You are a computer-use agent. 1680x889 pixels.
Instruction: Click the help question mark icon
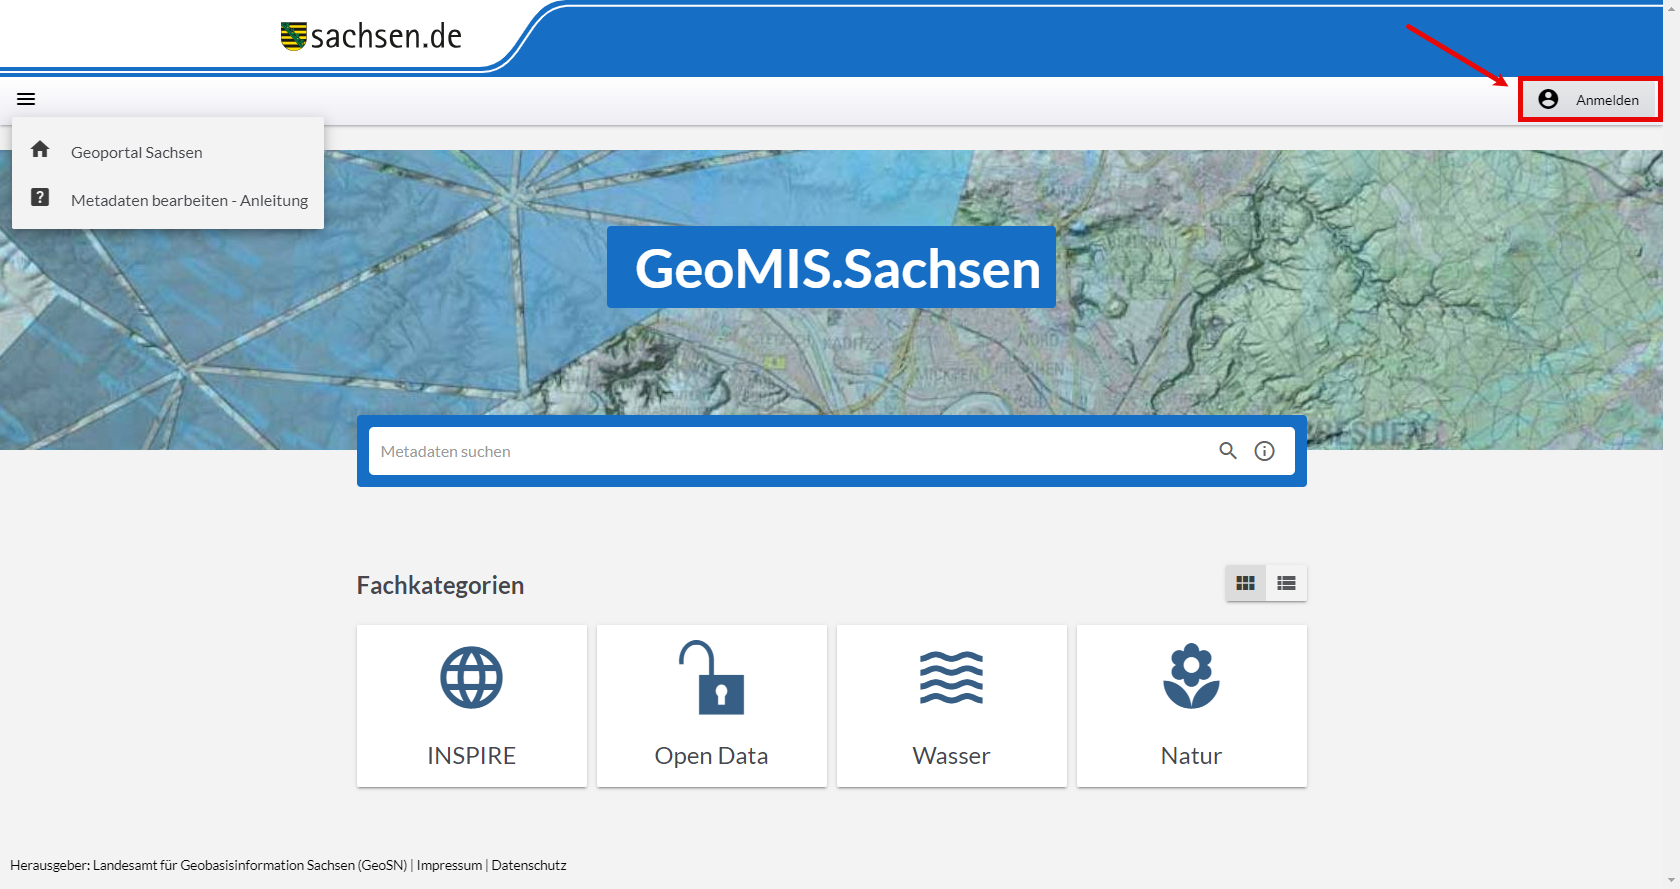pos(40,198)
